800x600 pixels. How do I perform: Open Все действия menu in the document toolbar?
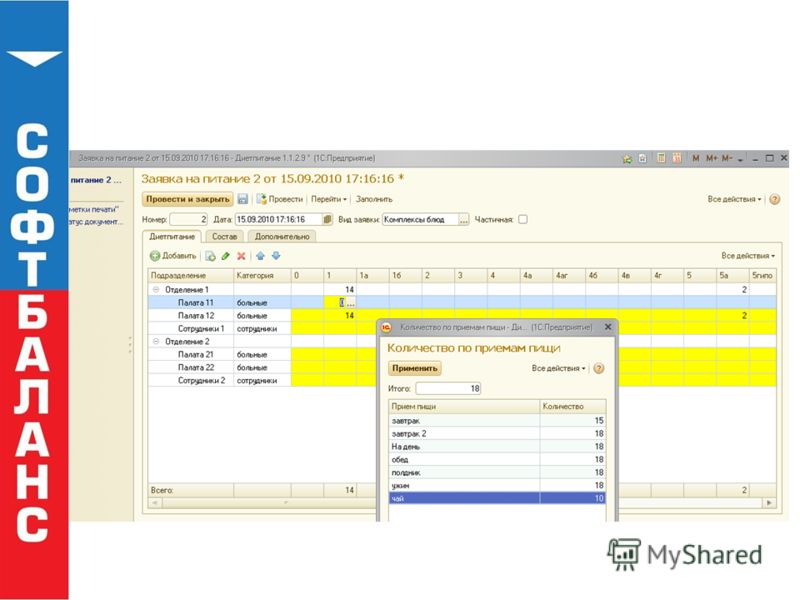click(x=734, y=199)
